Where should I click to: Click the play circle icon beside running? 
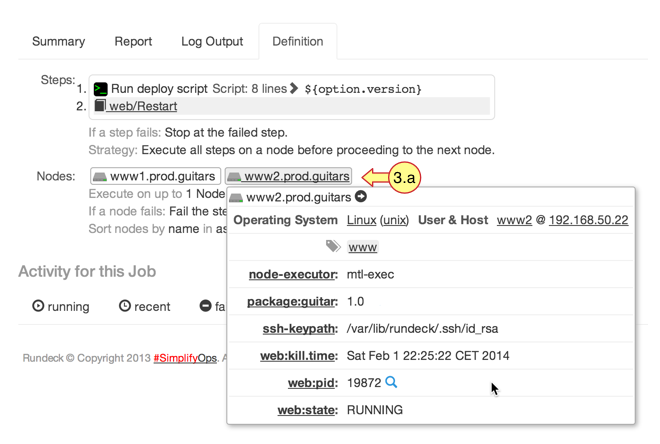pyautogui.click(x=38, y=306)
